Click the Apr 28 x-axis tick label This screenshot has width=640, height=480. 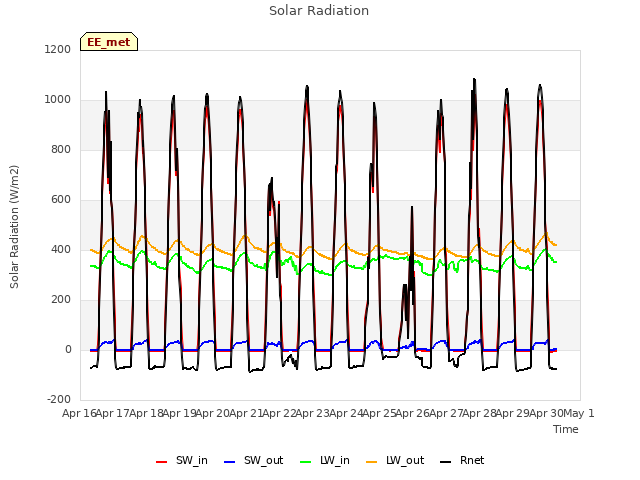tap(480, 413)
